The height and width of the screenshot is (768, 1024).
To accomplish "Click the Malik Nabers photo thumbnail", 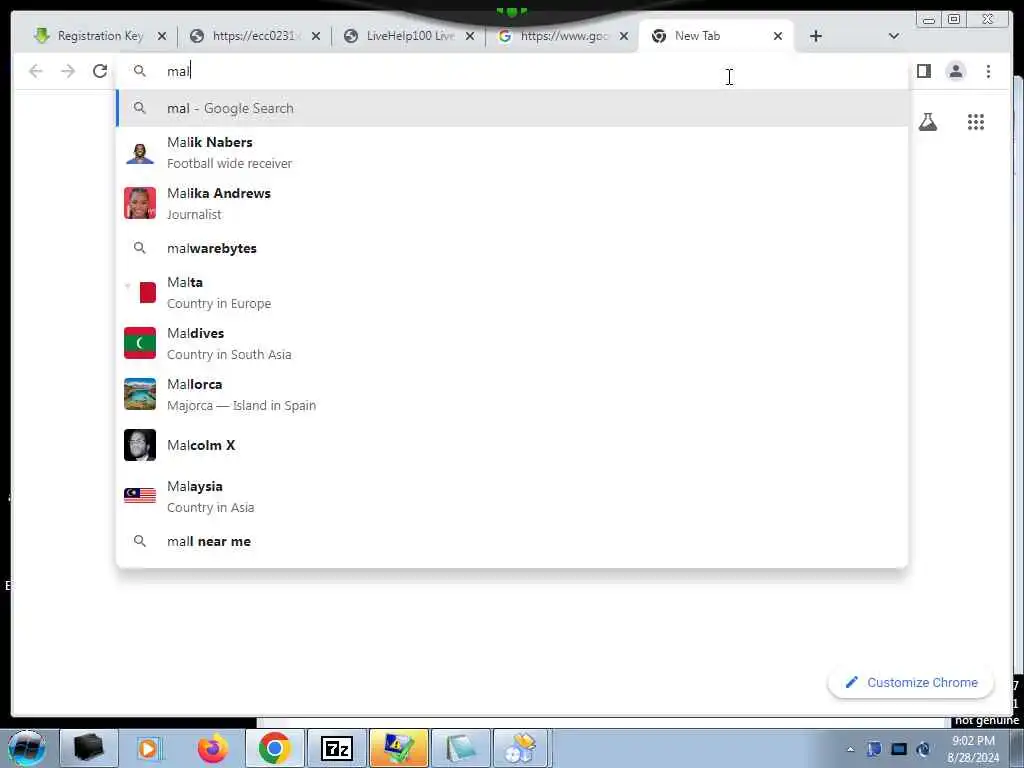I will 140,153.
